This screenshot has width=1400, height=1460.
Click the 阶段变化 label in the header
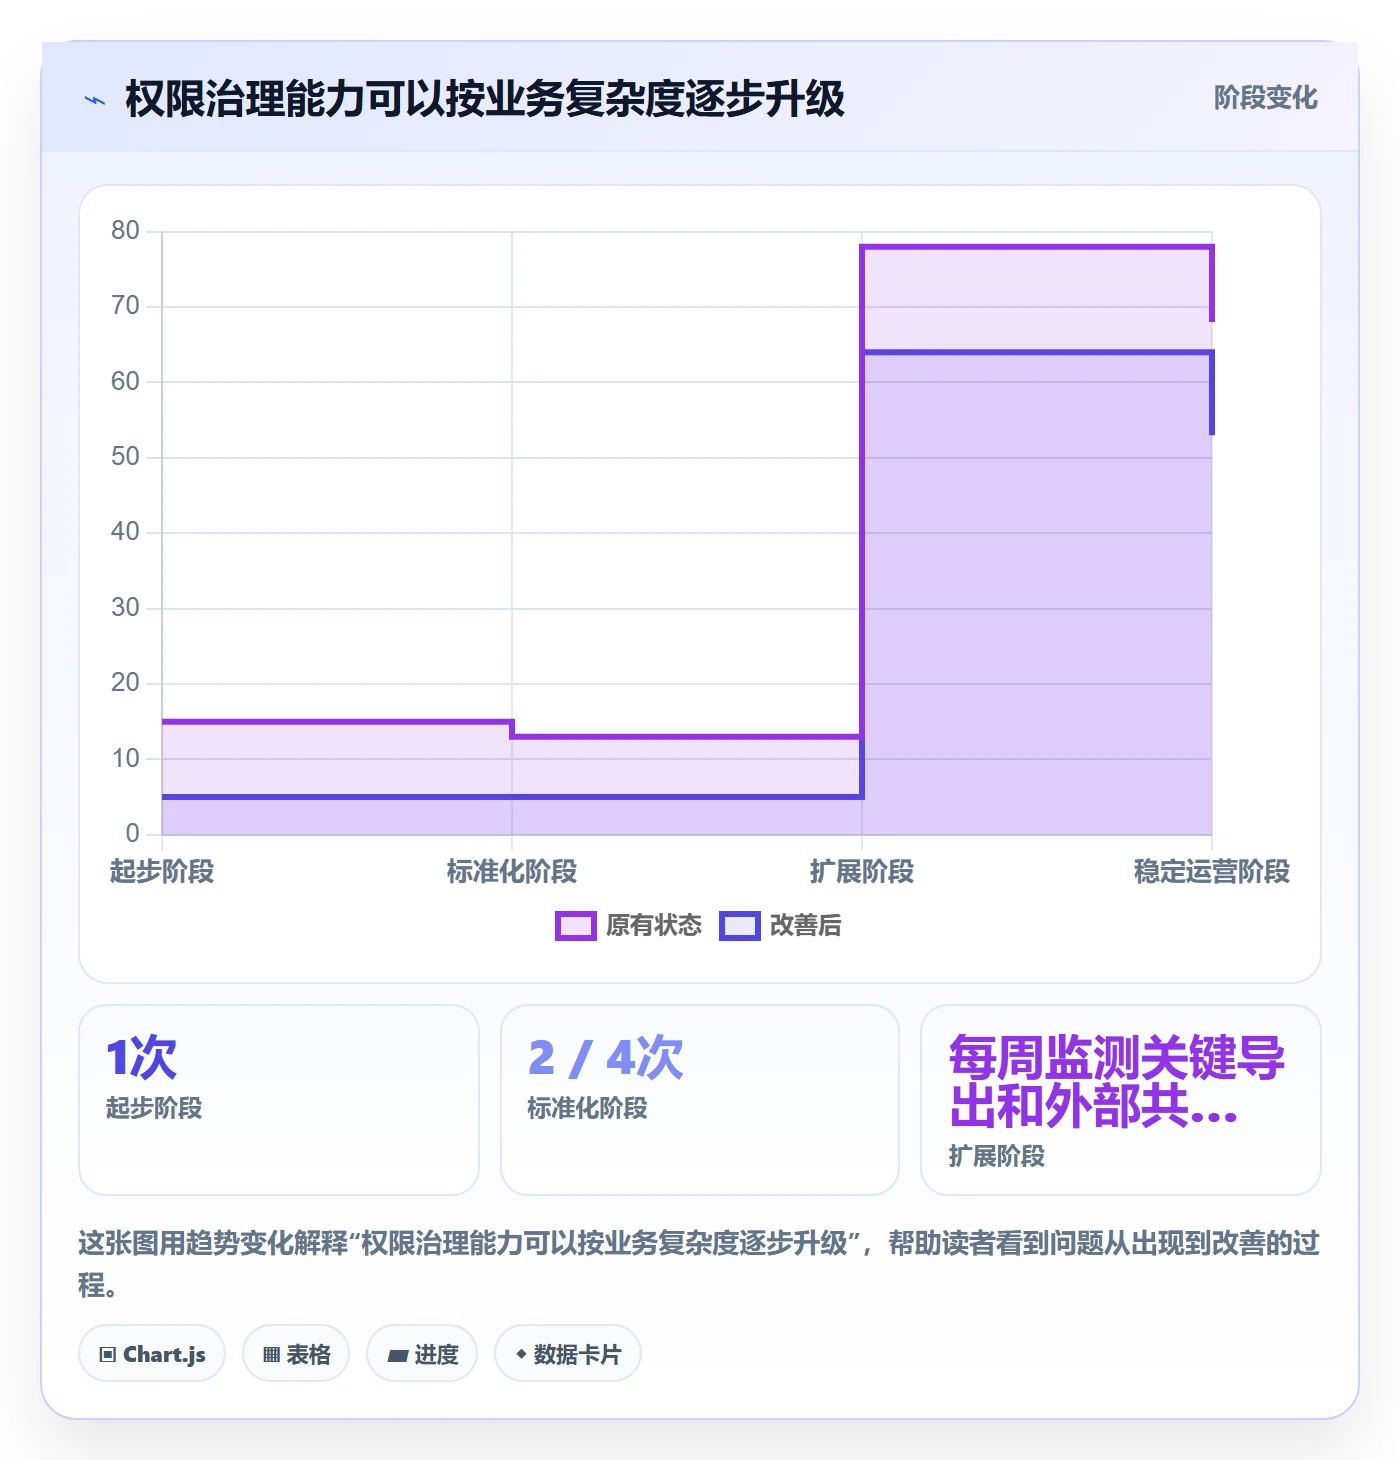point(1265,98)
